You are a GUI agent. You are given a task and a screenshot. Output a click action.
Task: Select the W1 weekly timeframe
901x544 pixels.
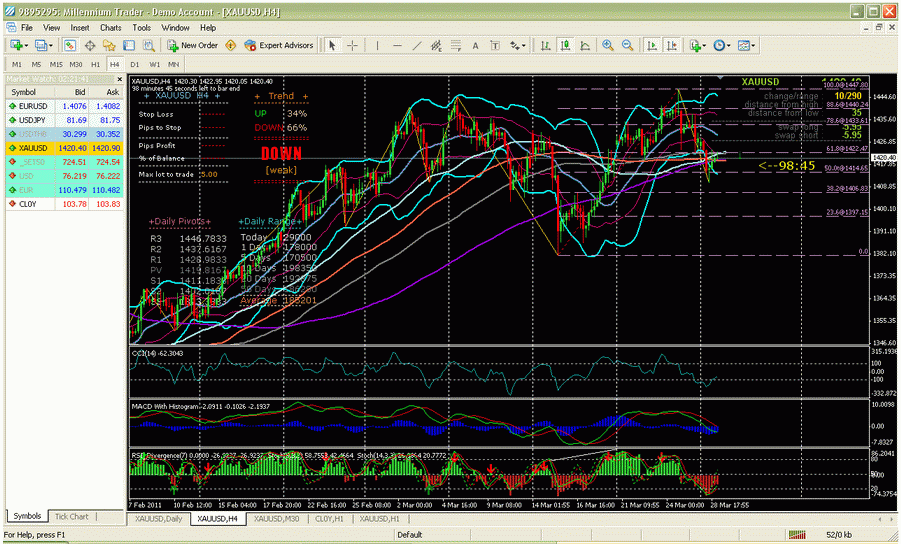pyautogui.click(x=154, y=64)
